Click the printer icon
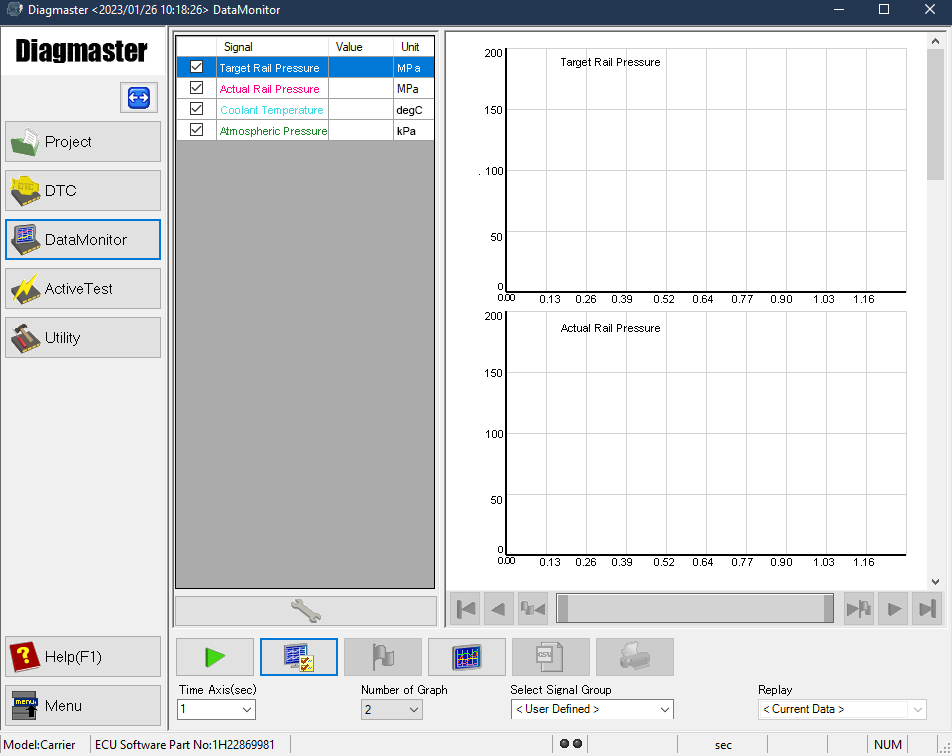952x756 pixels. (x=634, y=657)
